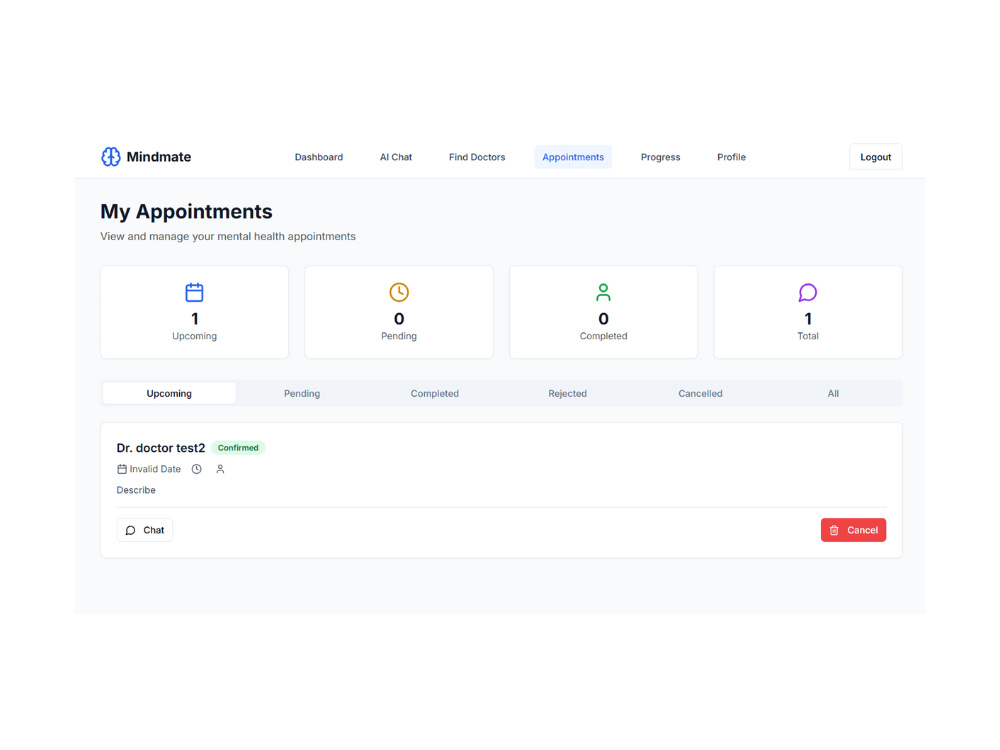Image resolution: width=1000 pixels, height=750 pixels.
Task: Navigate to Profile
Action: (x=732, y=157)
